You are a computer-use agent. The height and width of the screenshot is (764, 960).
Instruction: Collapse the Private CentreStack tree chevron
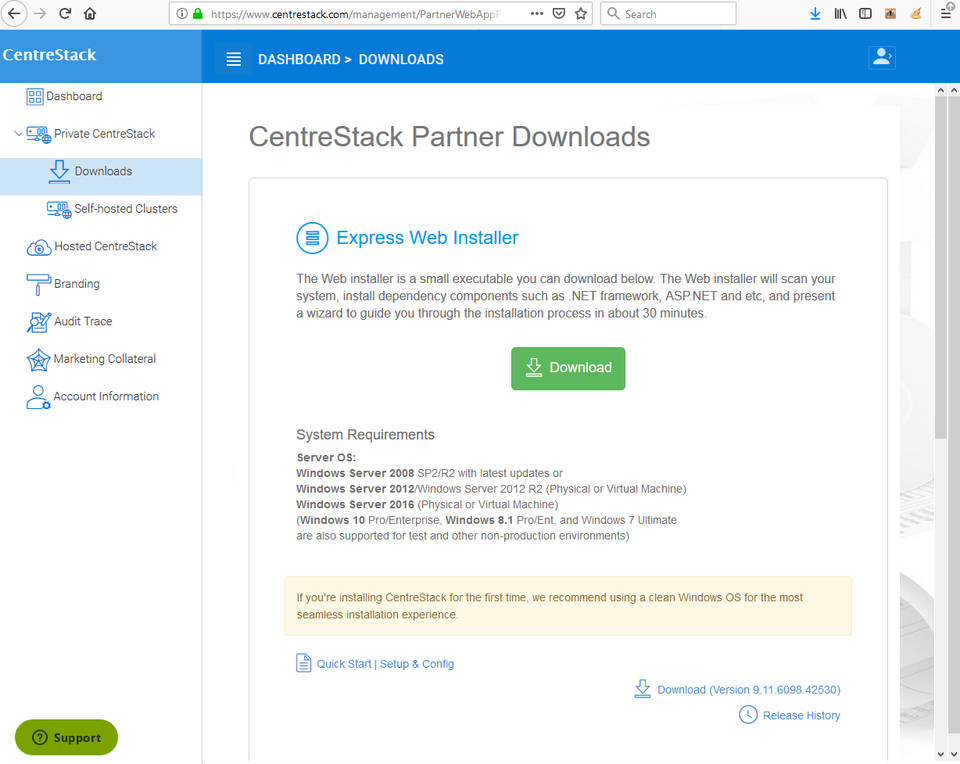tap(17, 133)
